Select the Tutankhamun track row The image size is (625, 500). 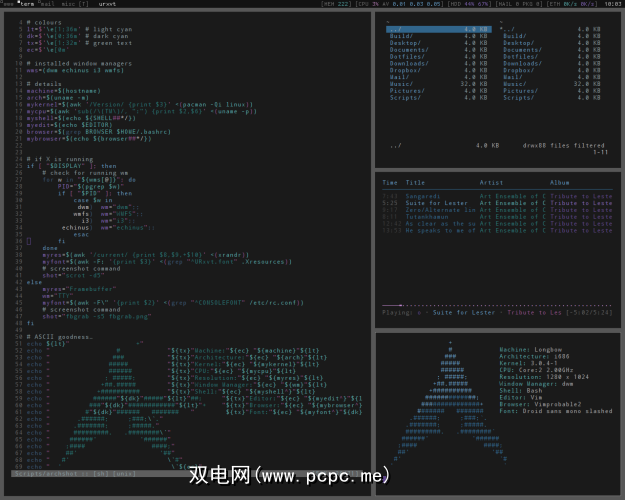coord(497,217)
